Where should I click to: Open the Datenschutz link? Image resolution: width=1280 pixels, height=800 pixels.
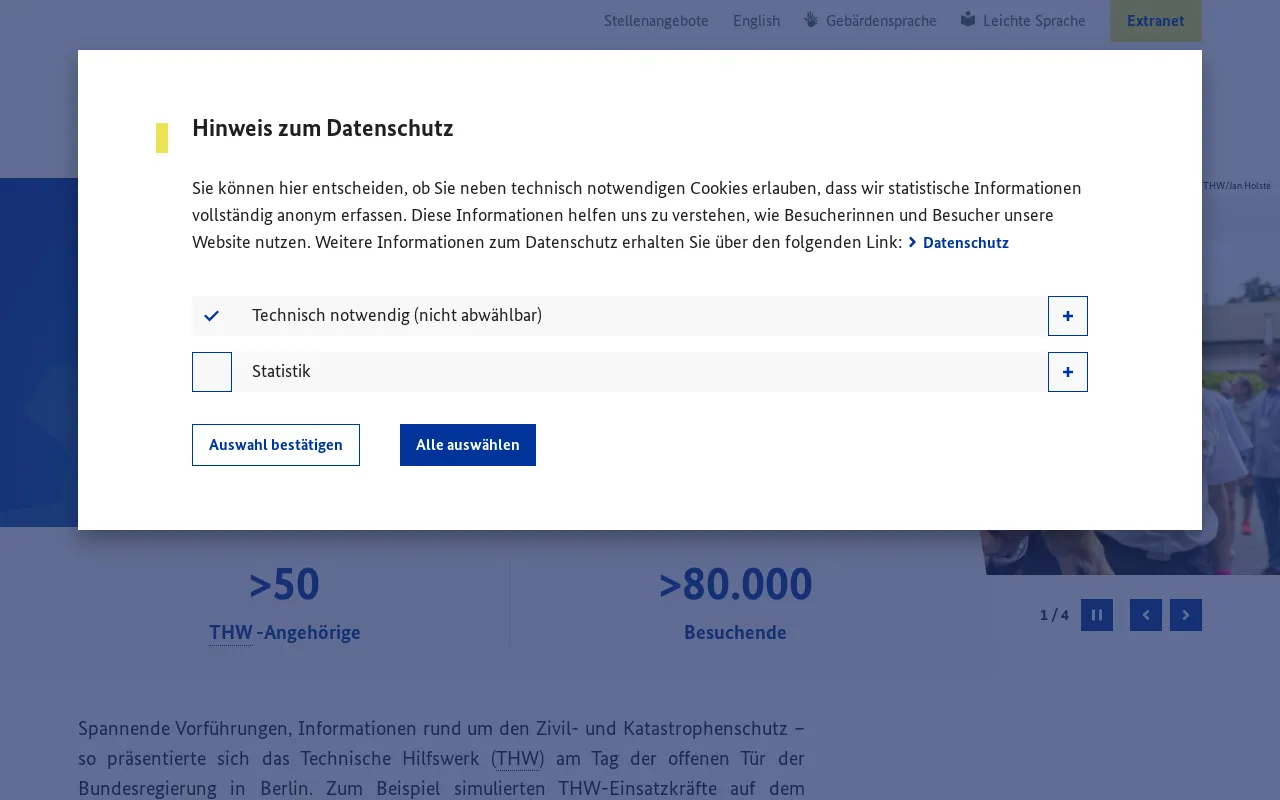(958, 243)
